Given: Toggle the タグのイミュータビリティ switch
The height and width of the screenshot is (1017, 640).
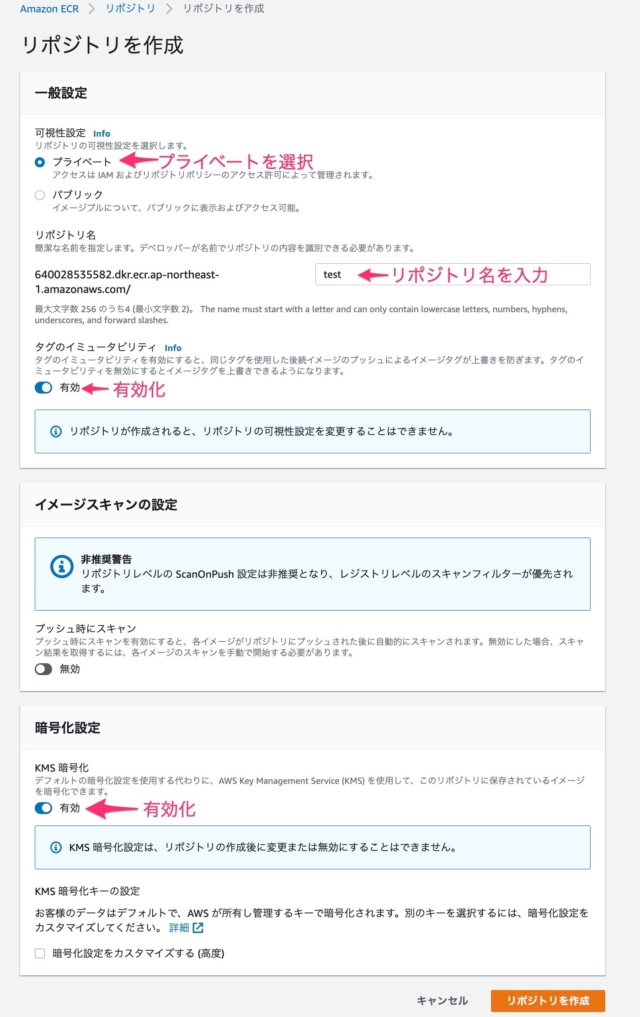Looking at the screenshot, I should click(43, 388).
